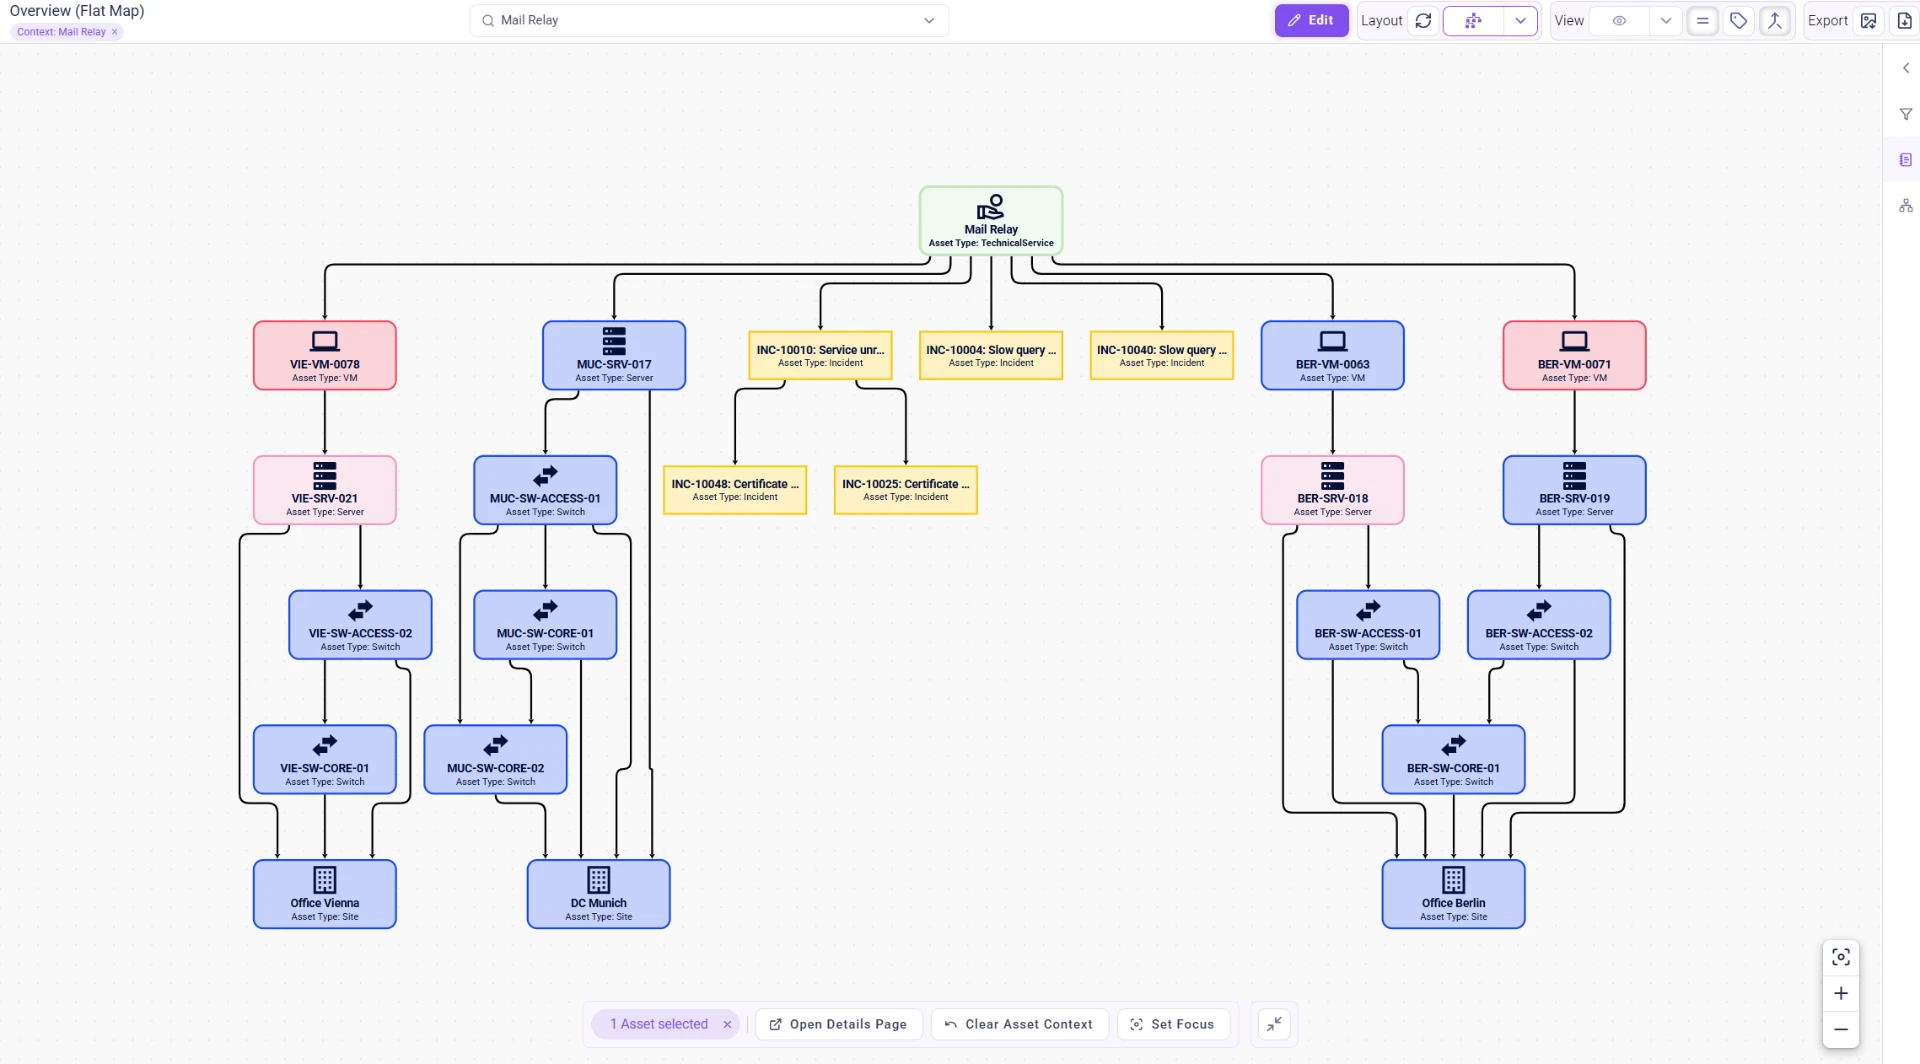Select the BER-SW-CORE-01 switch node
The image size is (1920, 1064).
(x=1453, y=760)
